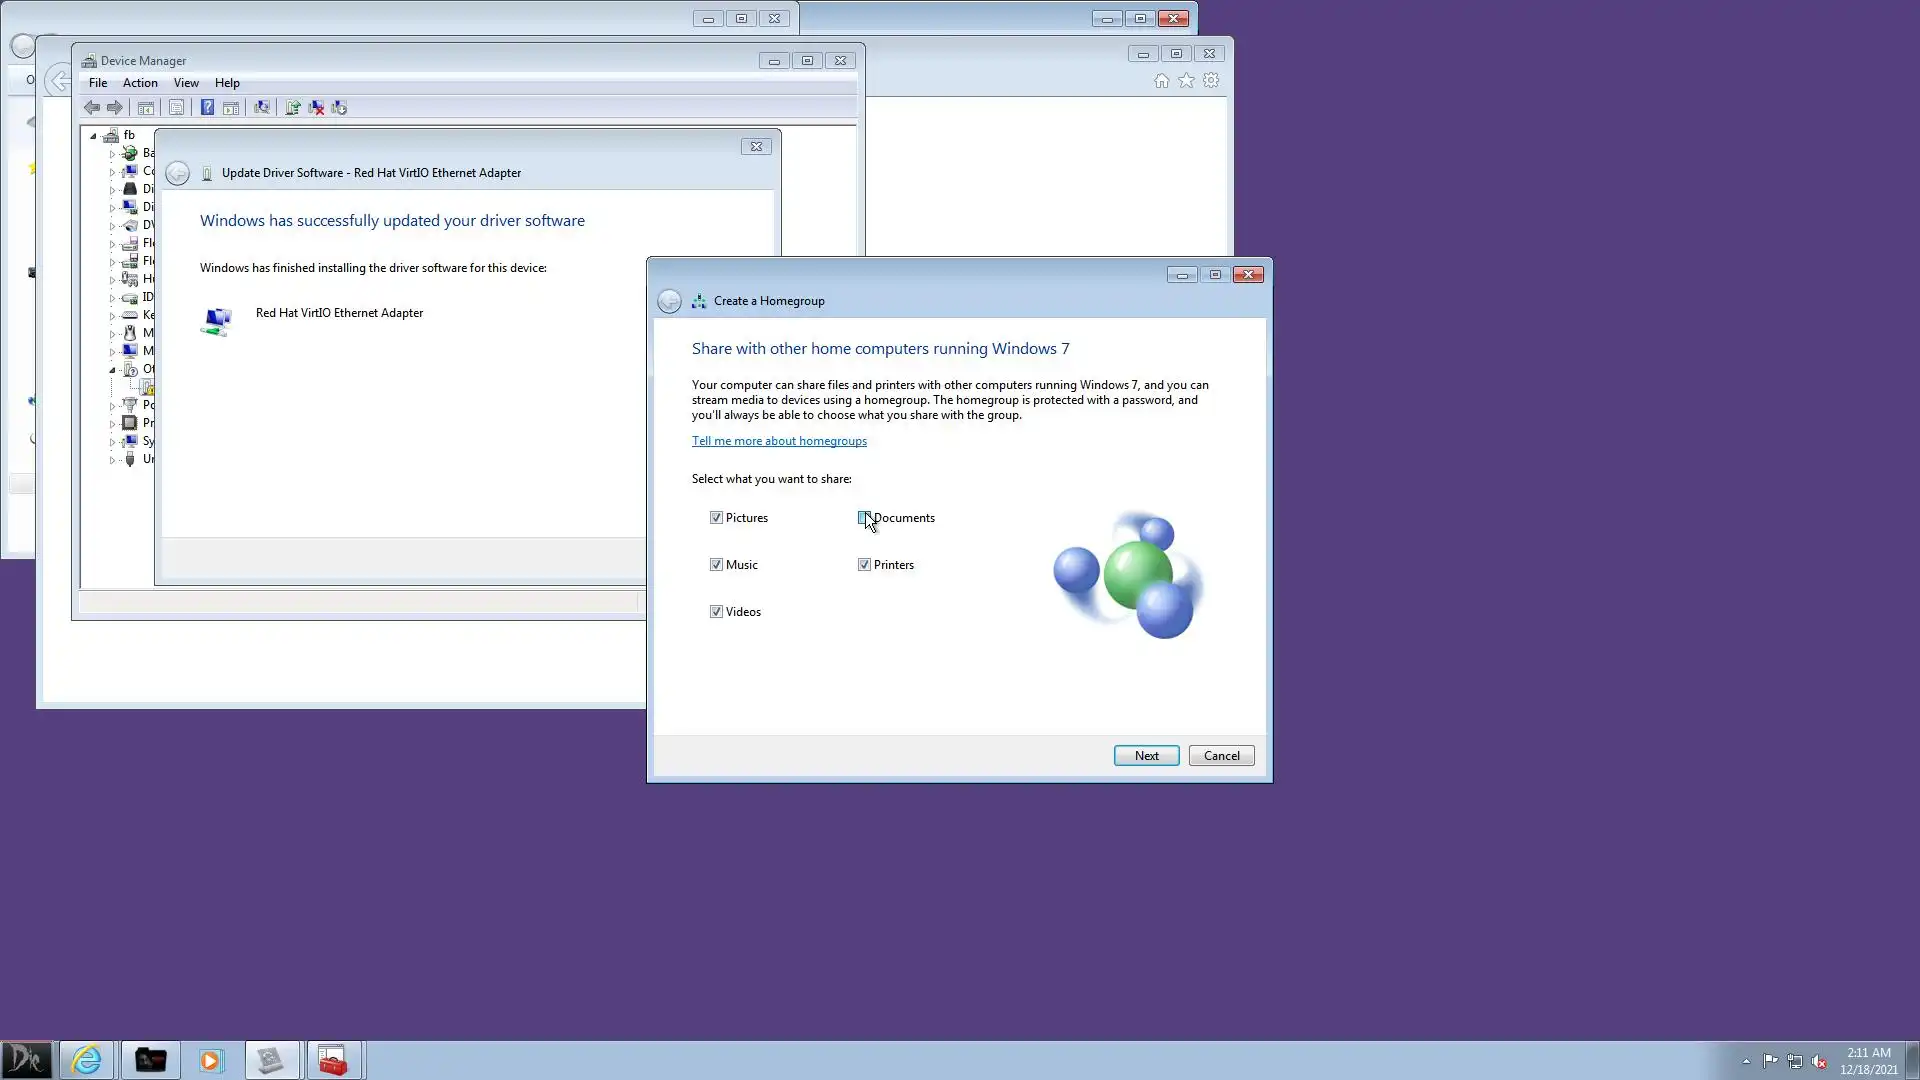Viewport: 1920px width, 1080px height.
Task: Collapse the Other devices tree node
Action: (x=112, y=370)
